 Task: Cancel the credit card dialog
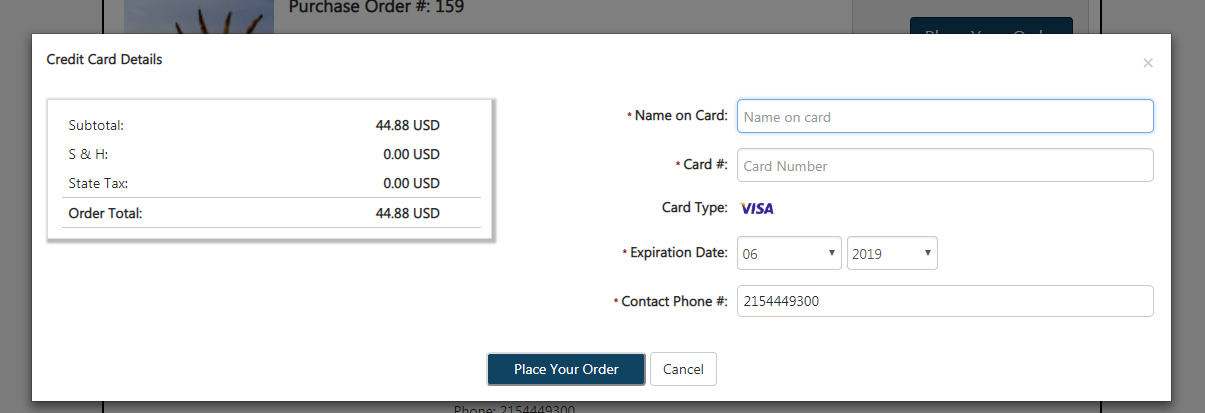(683, 369)
